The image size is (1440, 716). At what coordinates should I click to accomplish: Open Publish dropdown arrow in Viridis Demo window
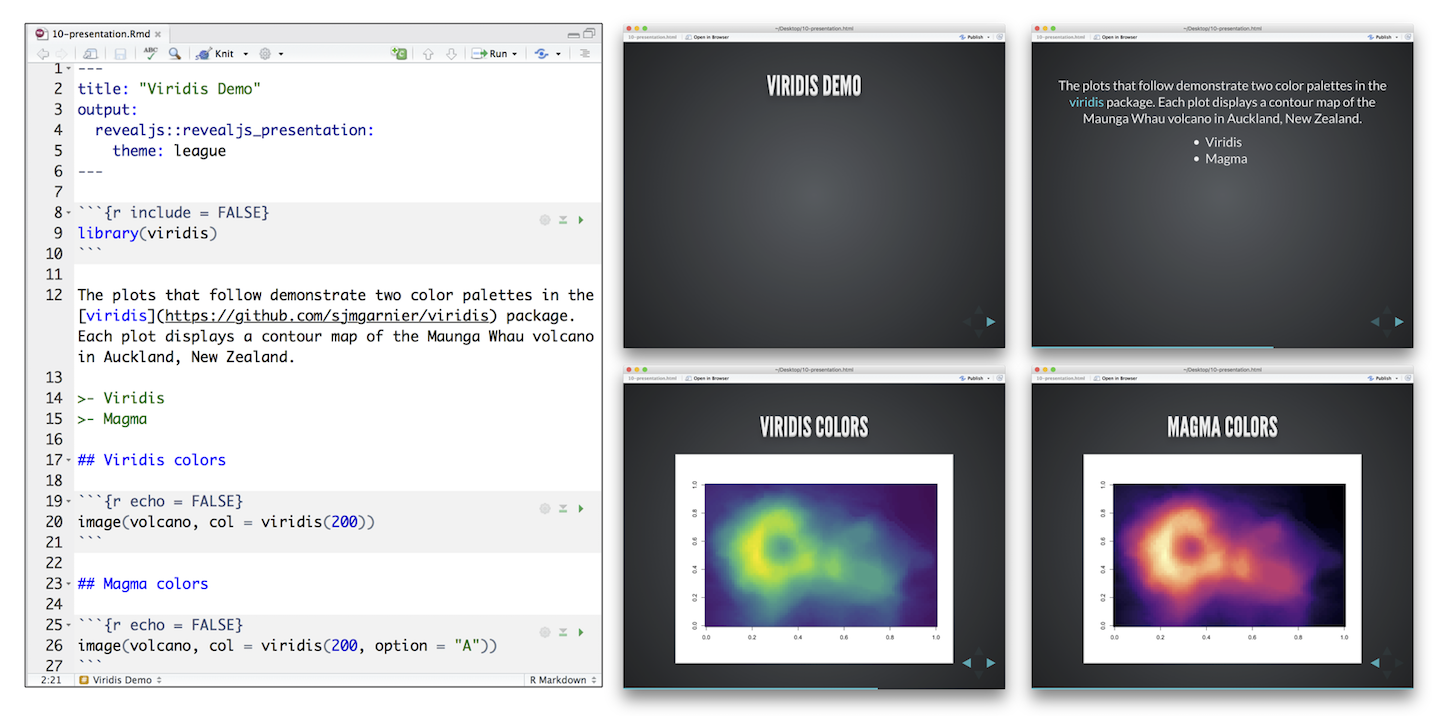tap(988, 37)
